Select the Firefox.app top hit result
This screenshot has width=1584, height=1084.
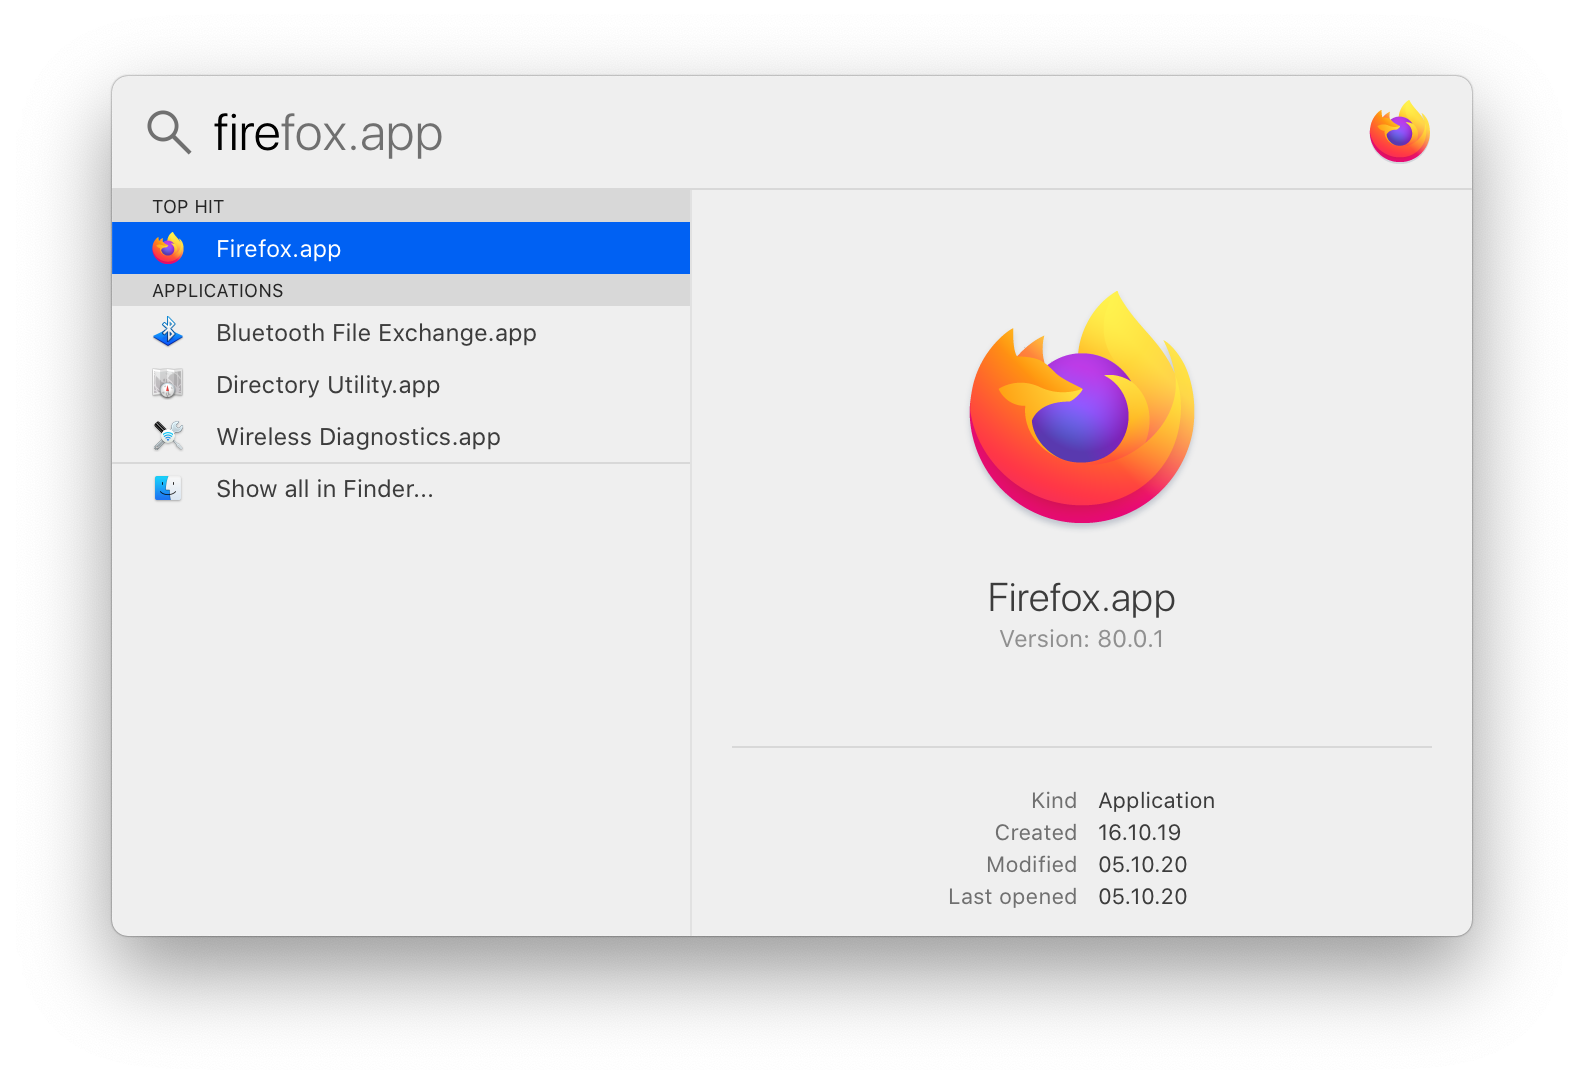[x=401, y=248]
